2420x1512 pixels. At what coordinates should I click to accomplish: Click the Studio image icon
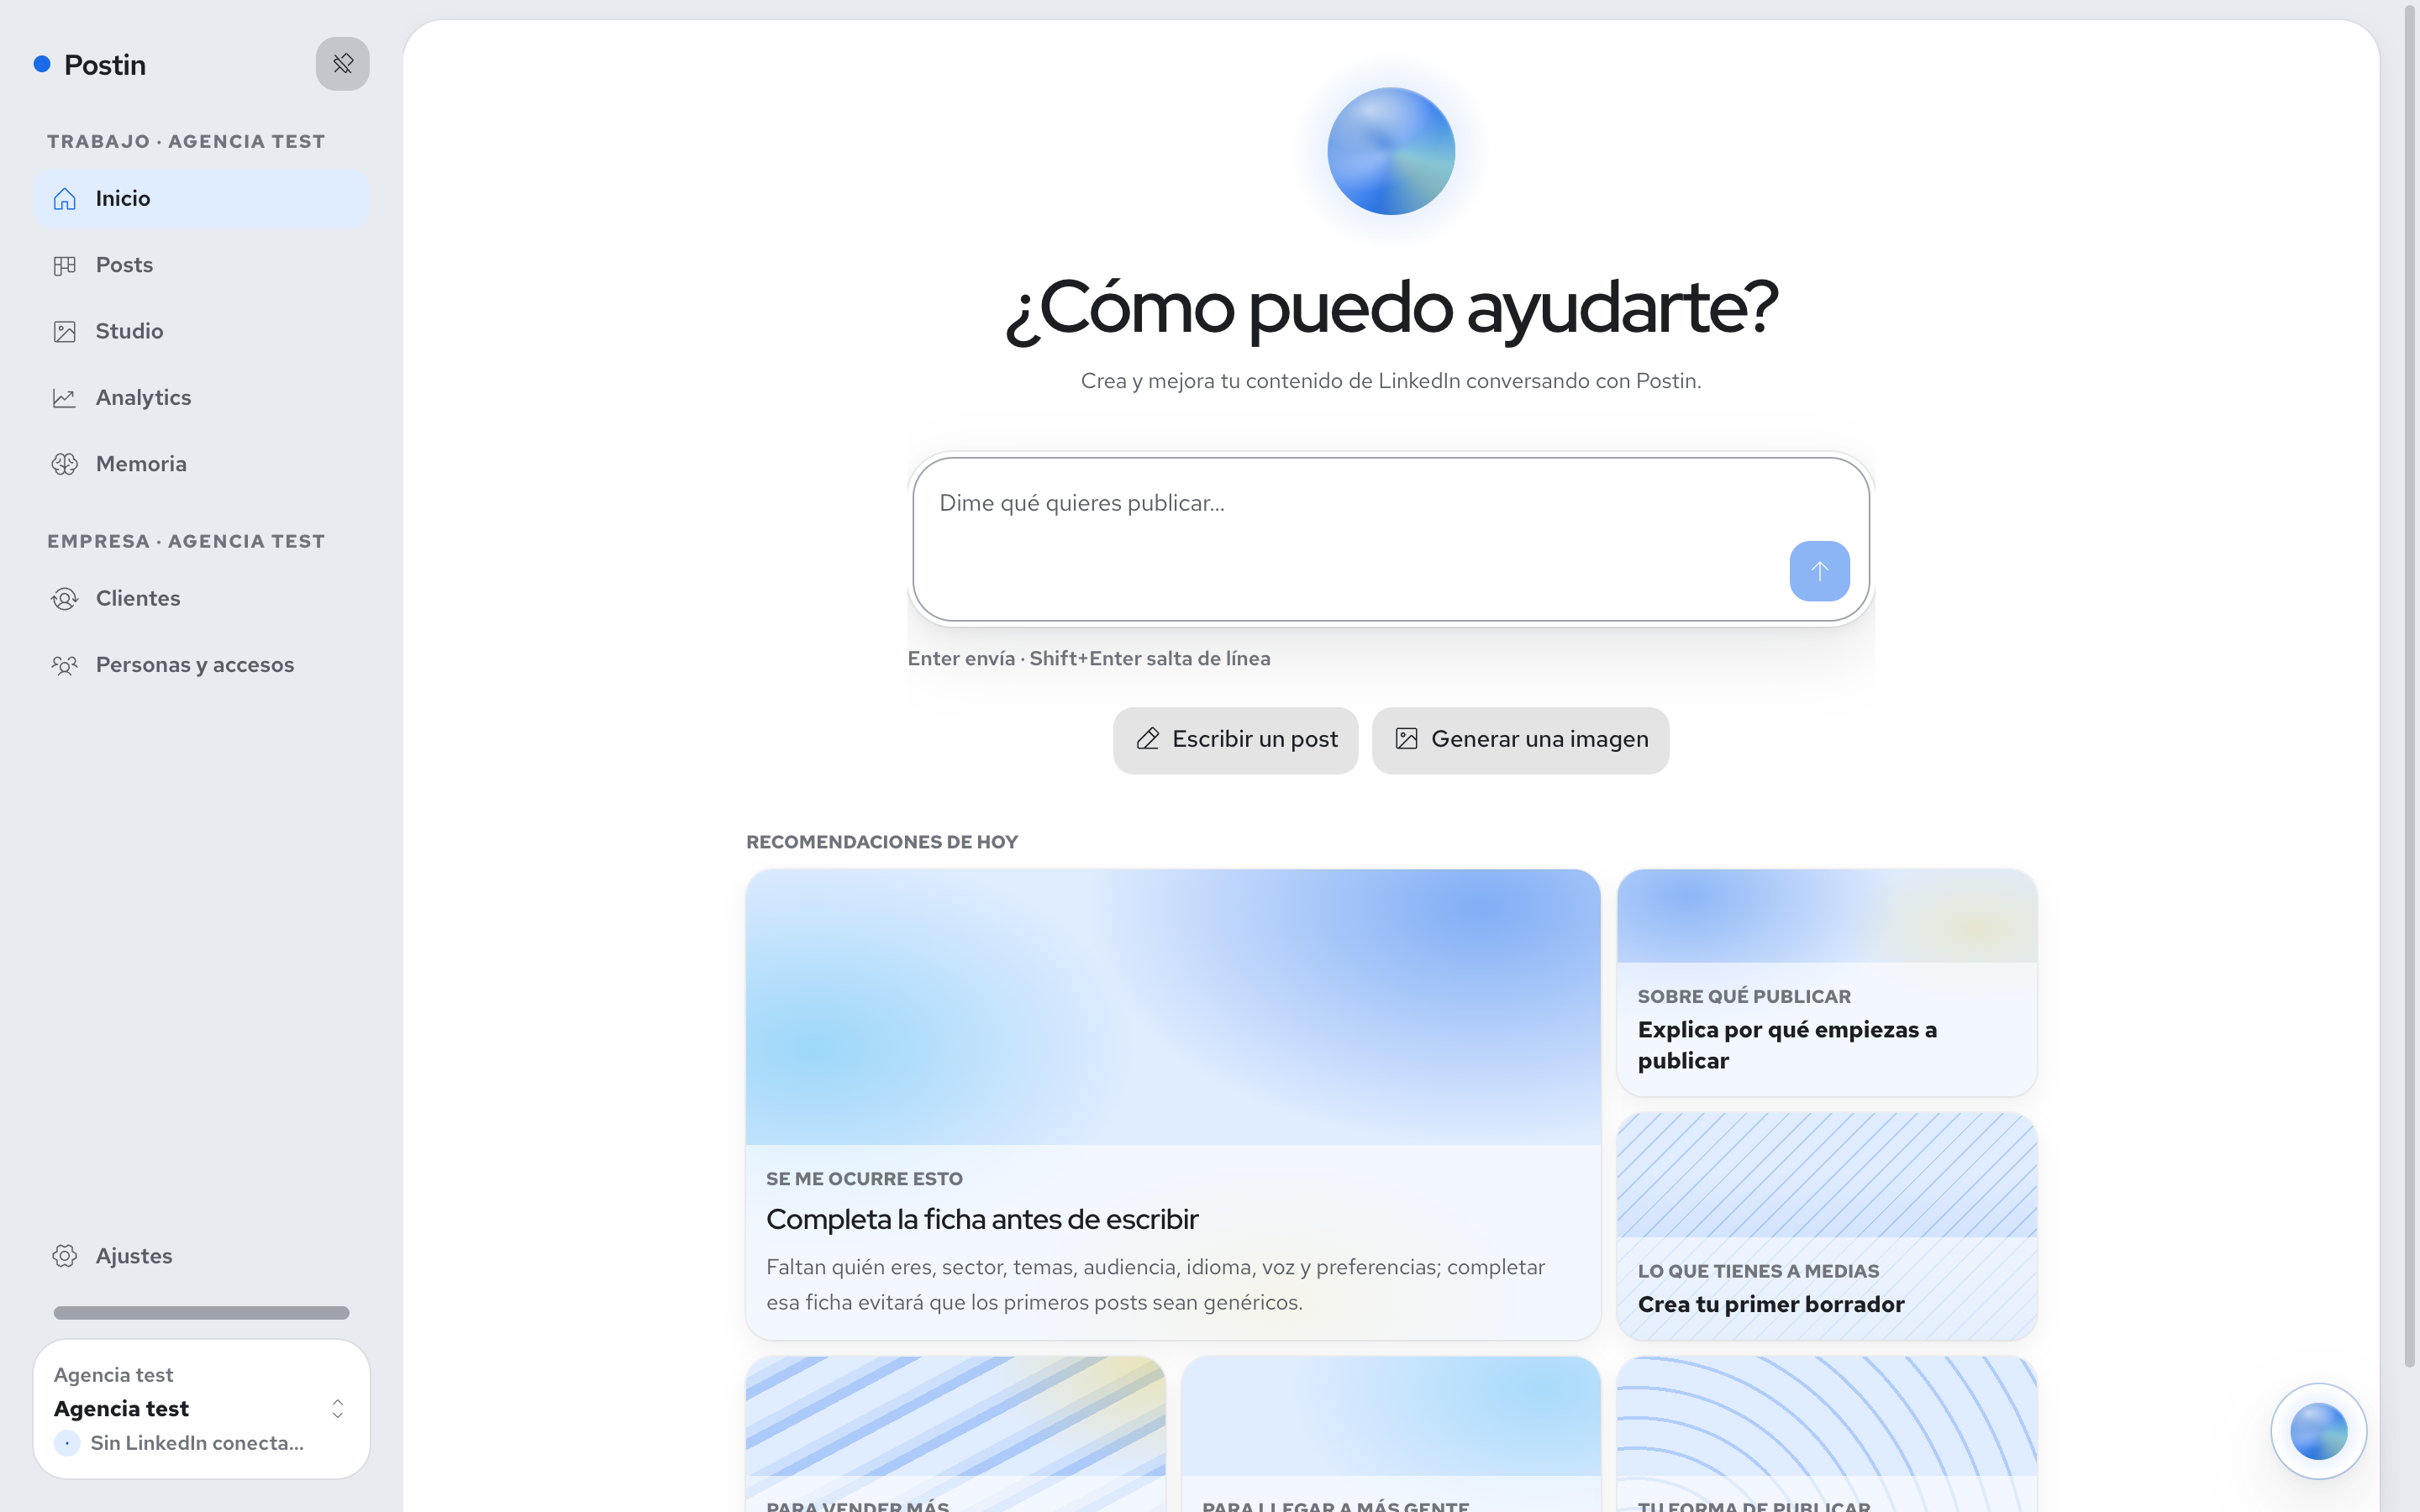pyautogui.click(x=65, y=332)
